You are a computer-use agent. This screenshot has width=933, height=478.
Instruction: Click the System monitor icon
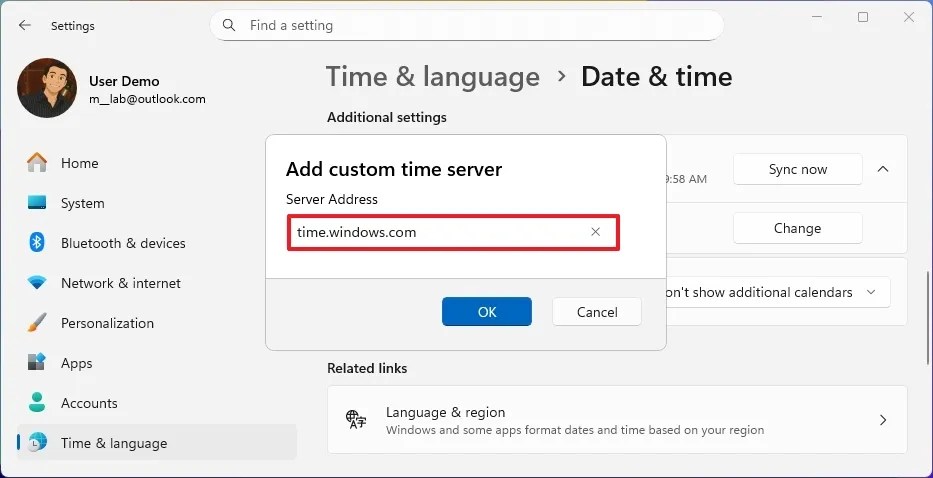(x=37, y=203)
